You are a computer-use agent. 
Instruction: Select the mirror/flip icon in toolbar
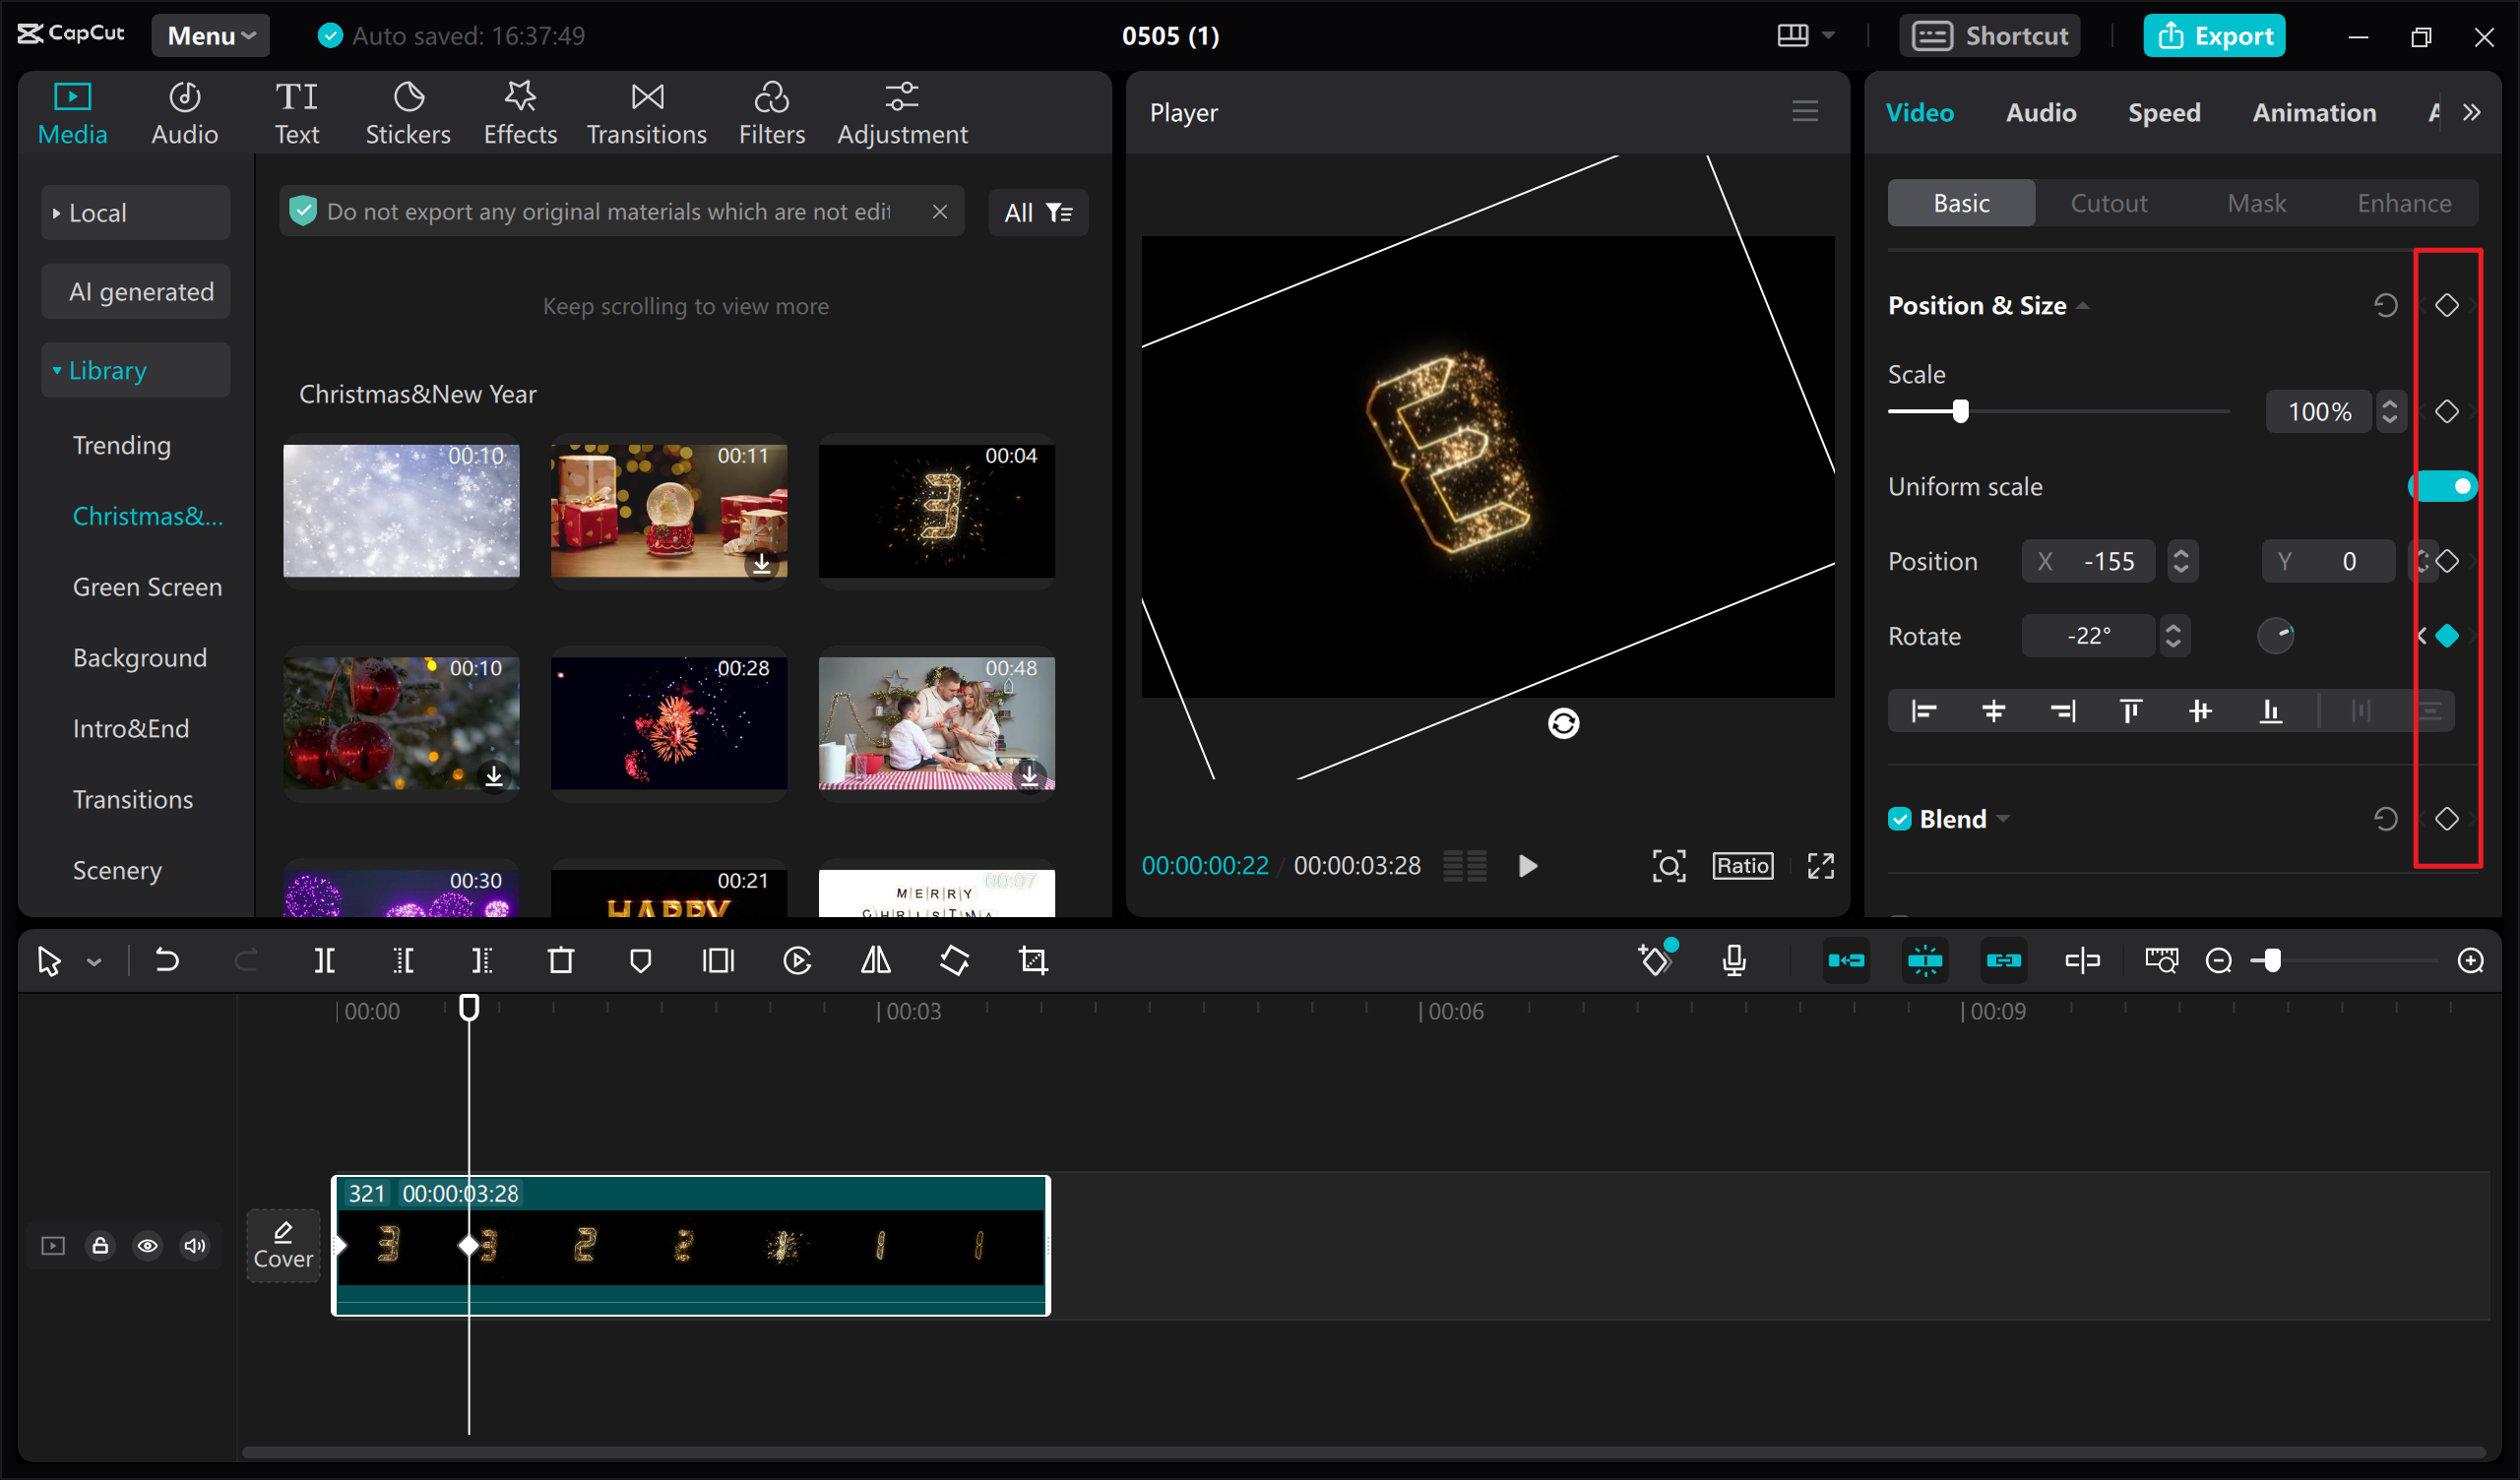876,960
